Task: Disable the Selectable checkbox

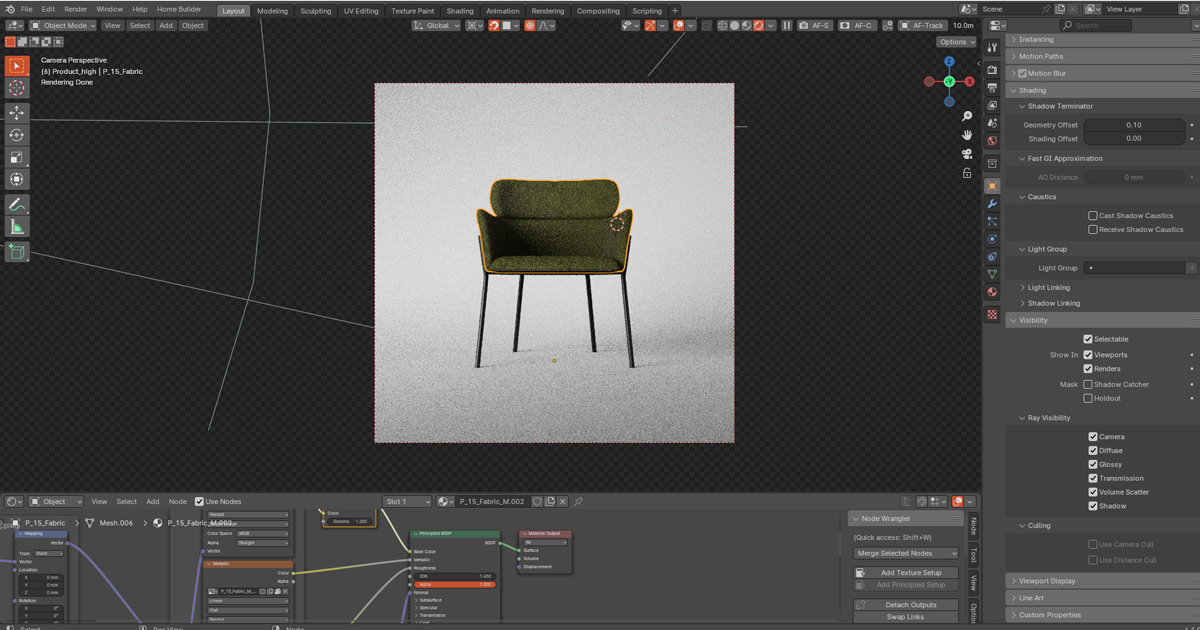Action: pos(1088,339)
